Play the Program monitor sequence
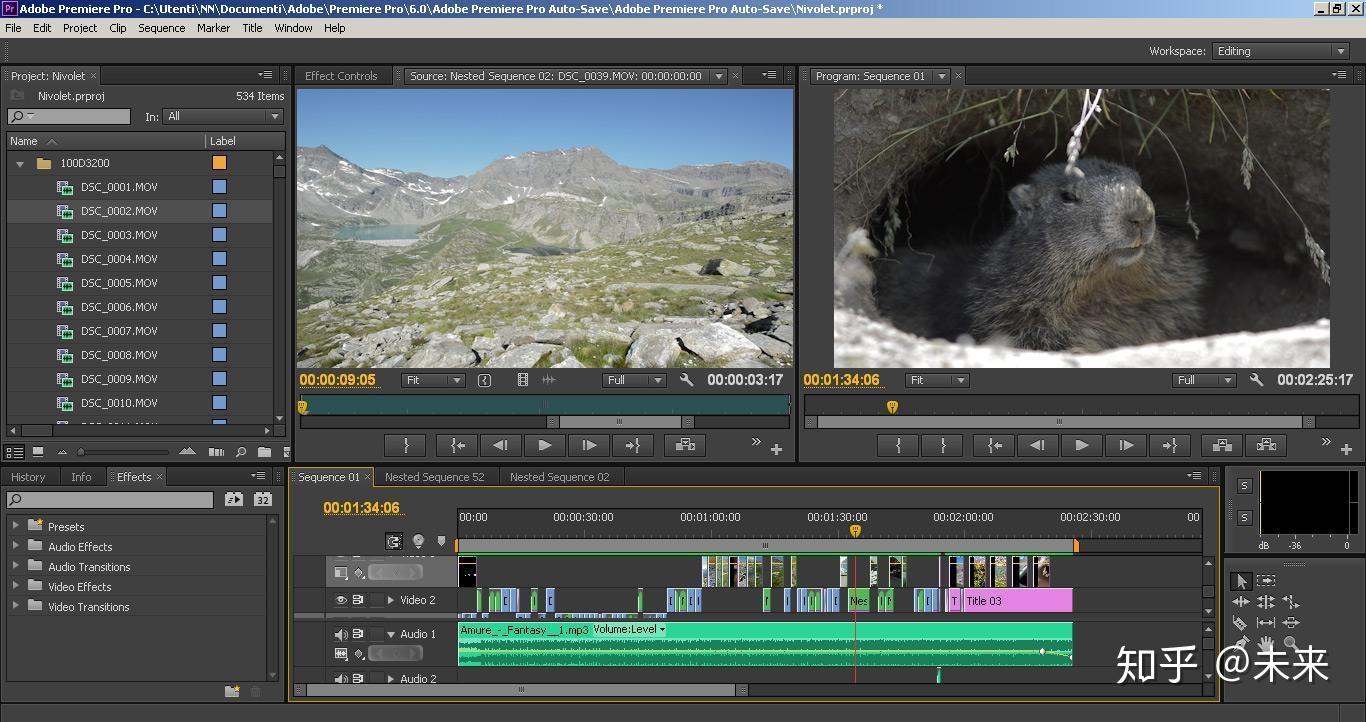Image resolution: width=1366 pixels, height=722 pixels. click(x=1081, y=445)
